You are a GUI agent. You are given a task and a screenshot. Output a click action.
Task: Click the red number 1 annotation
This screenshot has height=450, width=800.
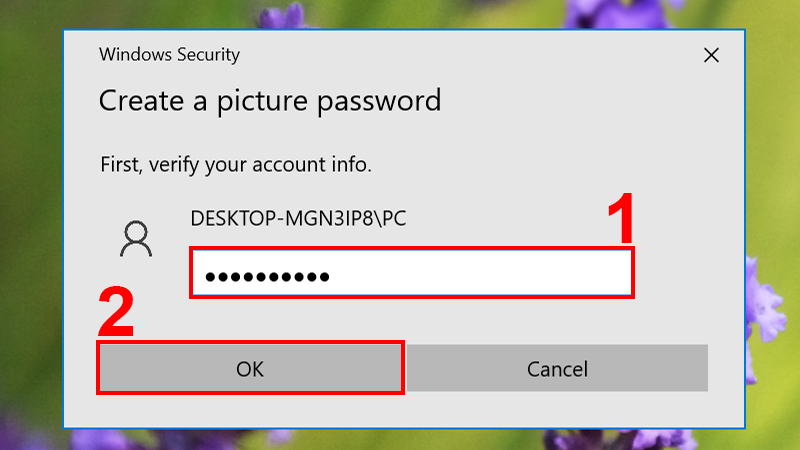tap(621, 218)
